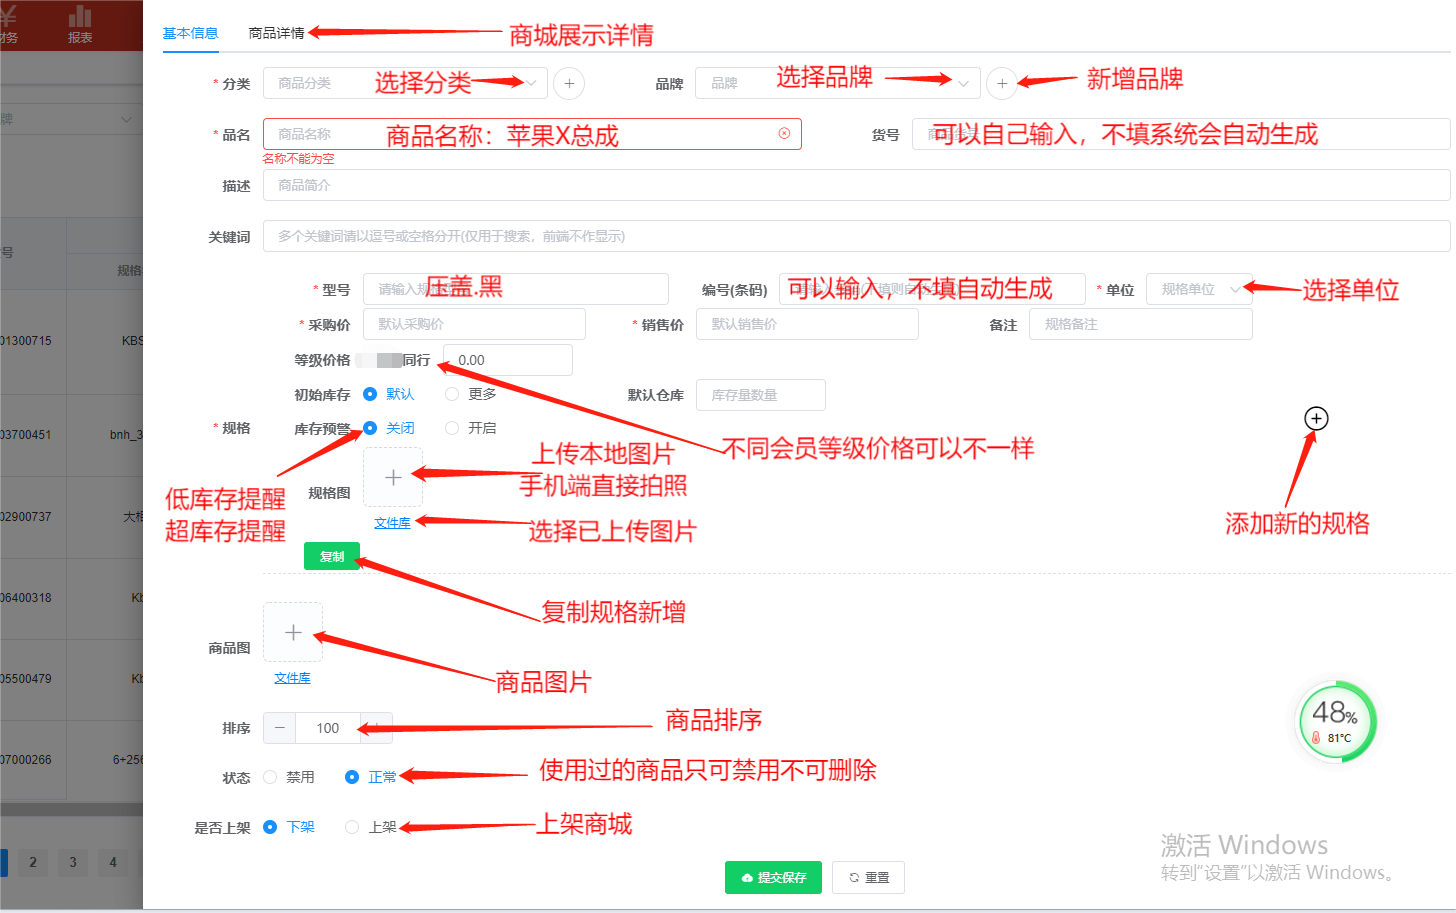
Task: Switch to the 基本信息 tab
Action: pyautogui.click(x=190, y=33)
